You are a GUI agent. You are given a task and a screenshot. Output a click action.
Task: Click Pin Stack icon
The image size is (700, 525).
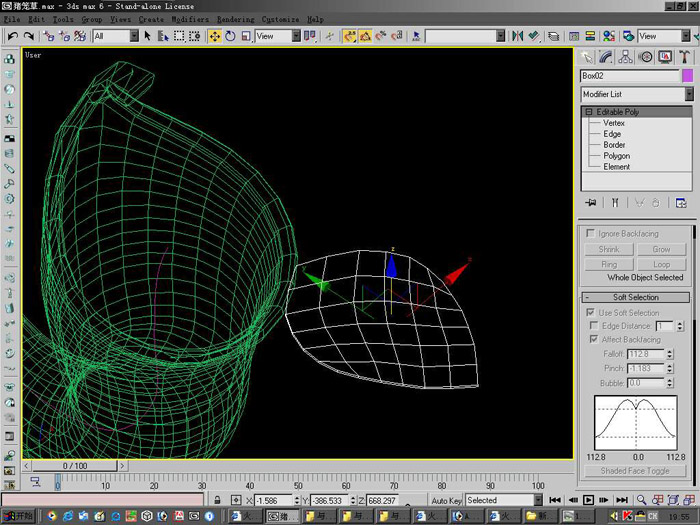pos(591,203)
